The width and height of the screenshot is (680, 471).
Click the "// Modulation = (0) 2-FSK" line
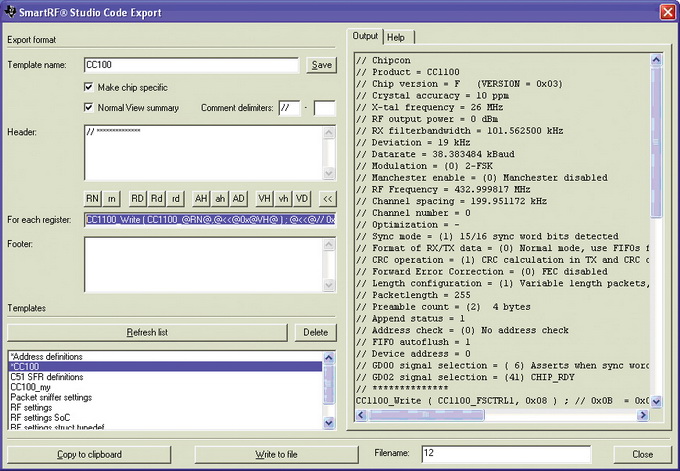pyautogui.click(x=425, y=166)
